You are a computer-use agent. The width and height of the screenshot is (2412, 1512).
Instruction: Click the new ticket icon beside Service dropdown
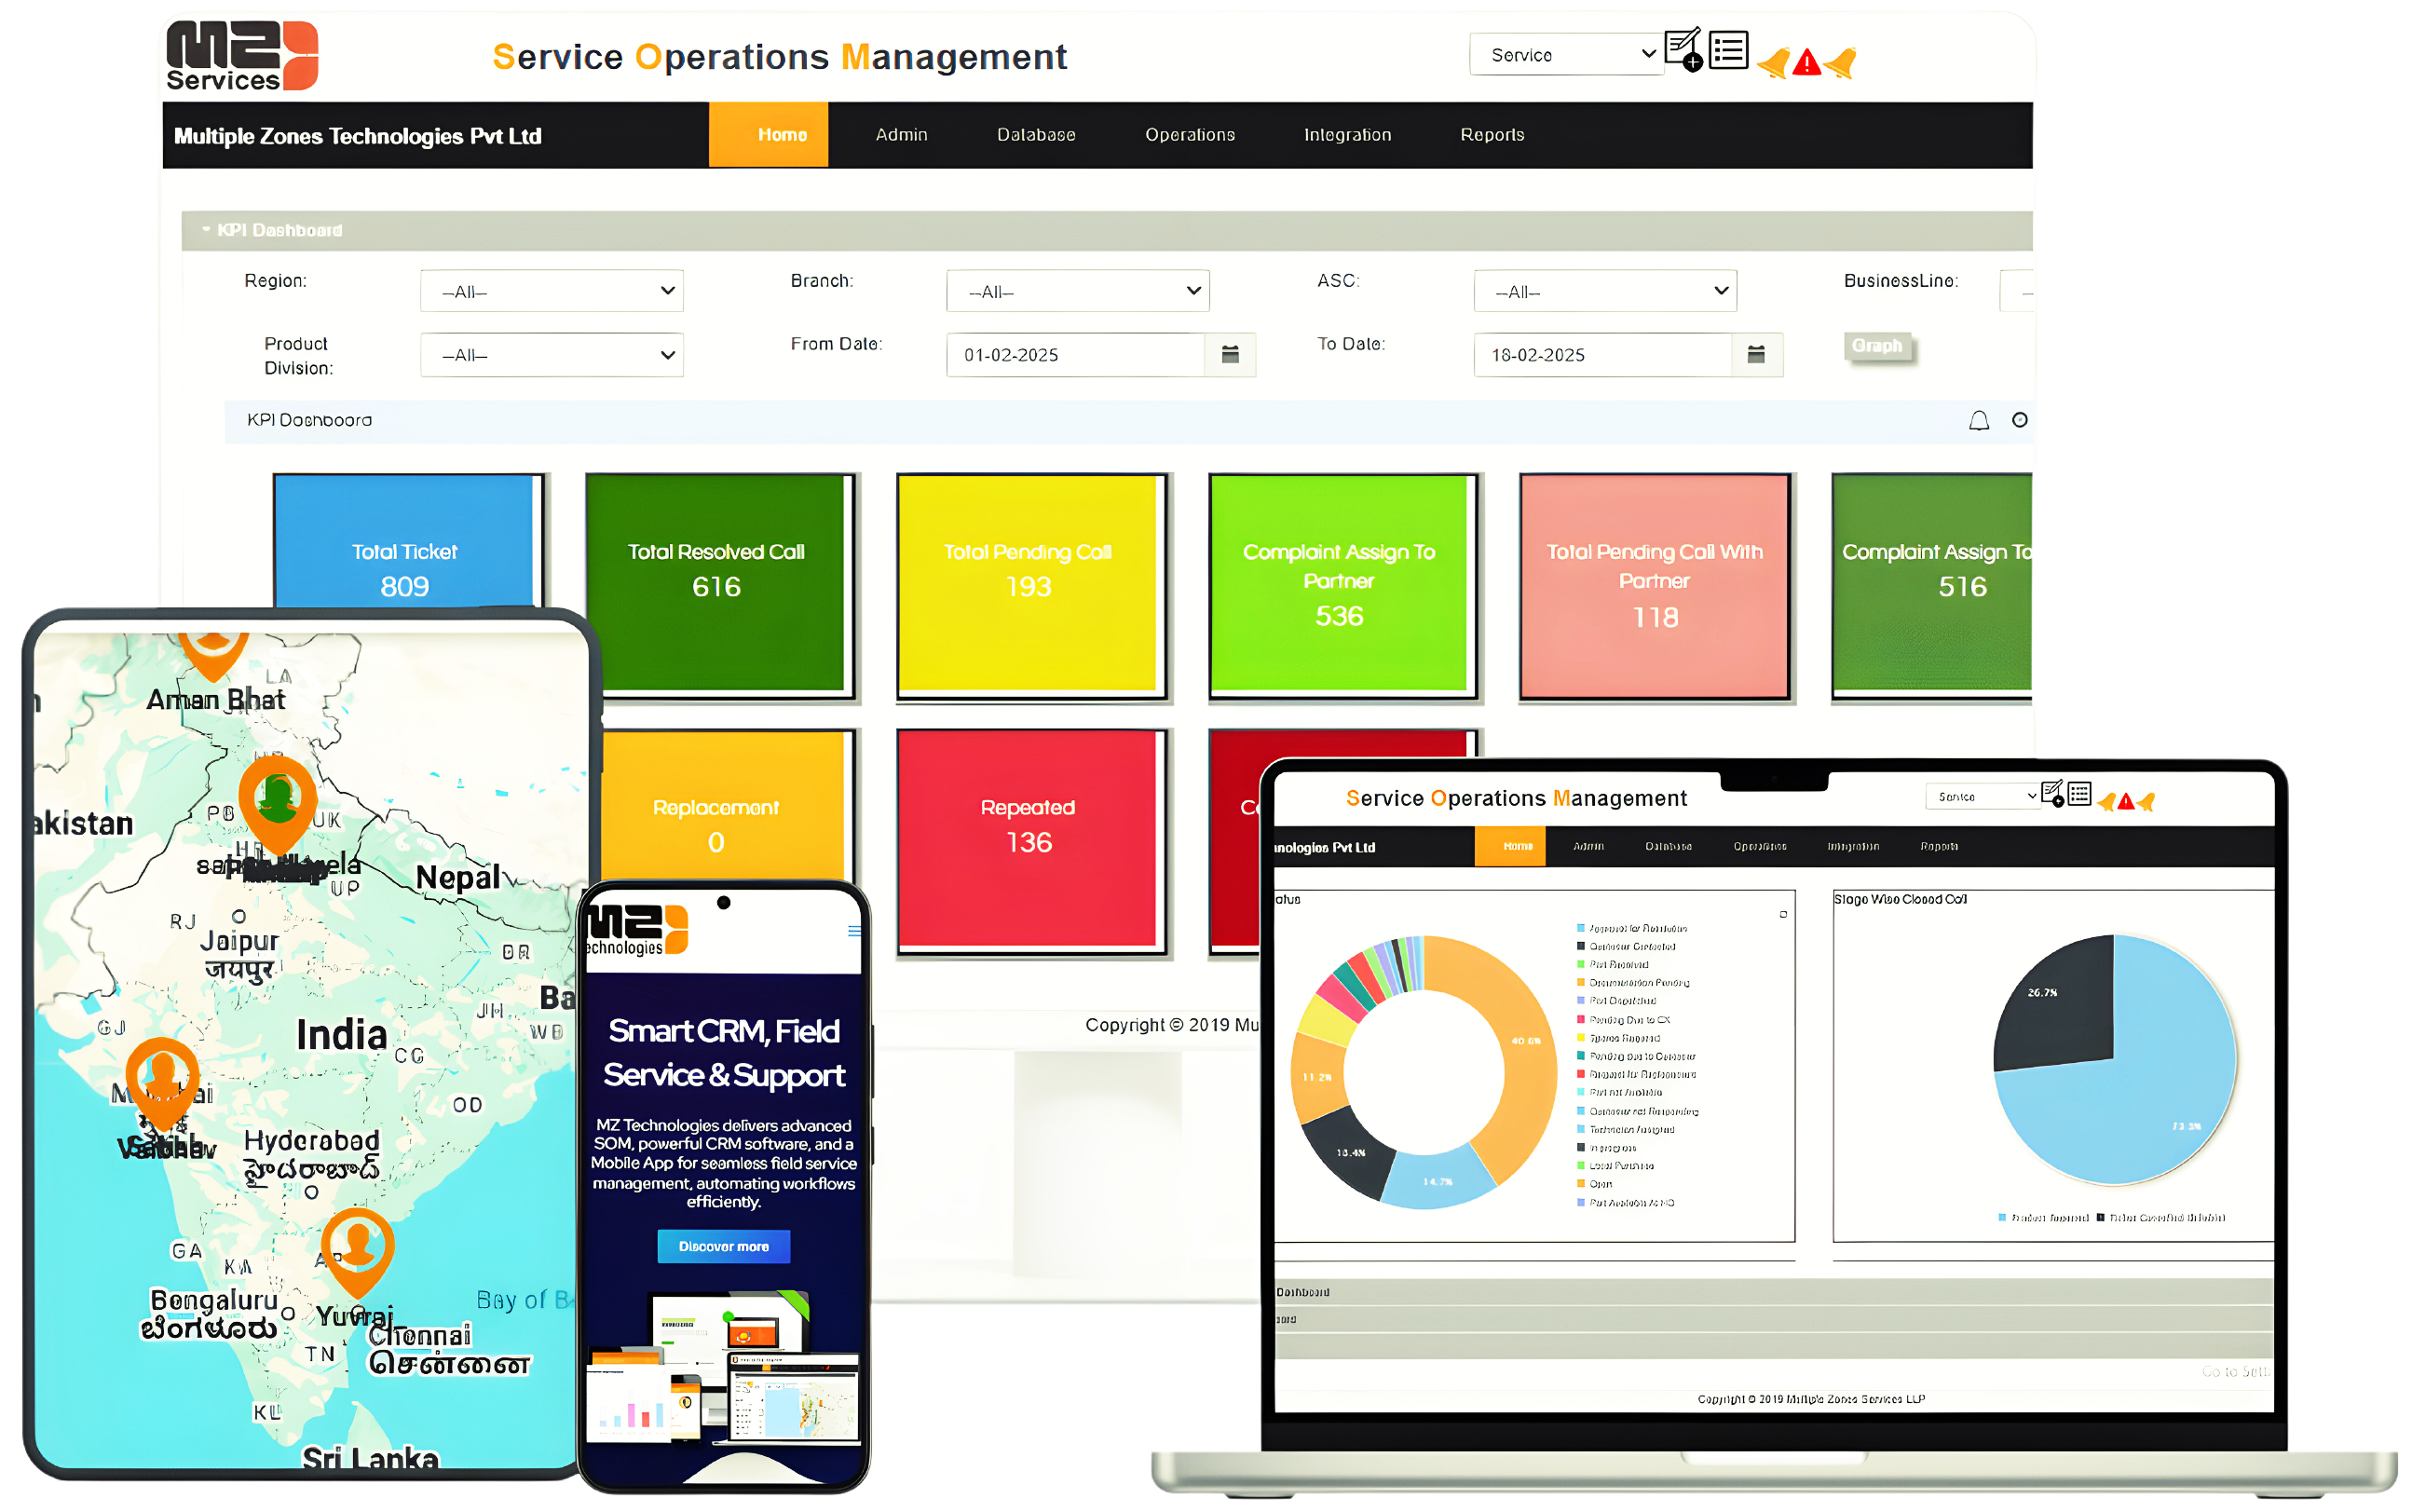[1683, 49]
